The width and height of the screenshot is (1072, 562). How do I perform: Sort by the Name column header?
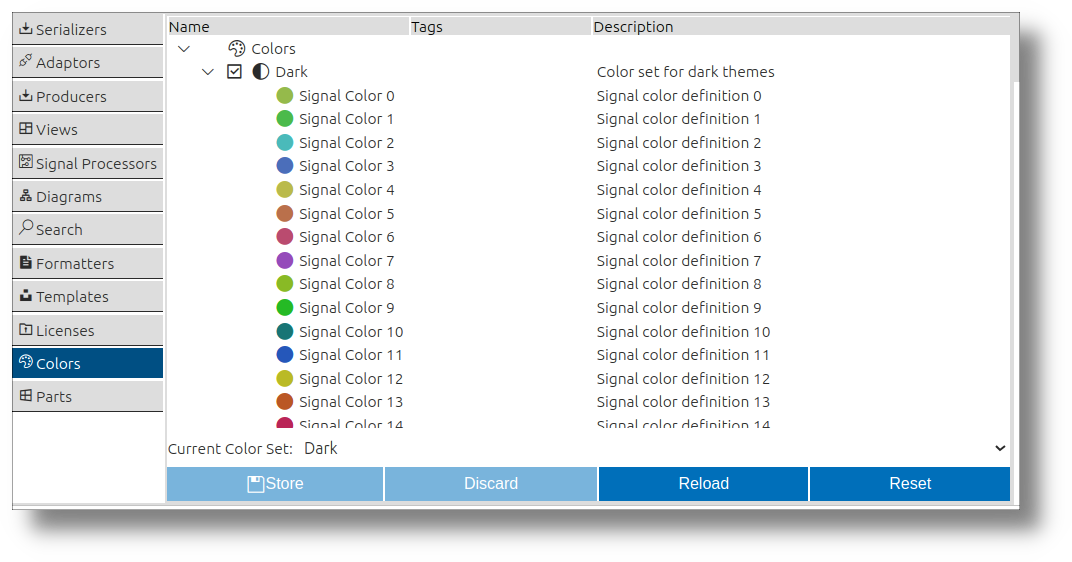[x=288, y=27]
